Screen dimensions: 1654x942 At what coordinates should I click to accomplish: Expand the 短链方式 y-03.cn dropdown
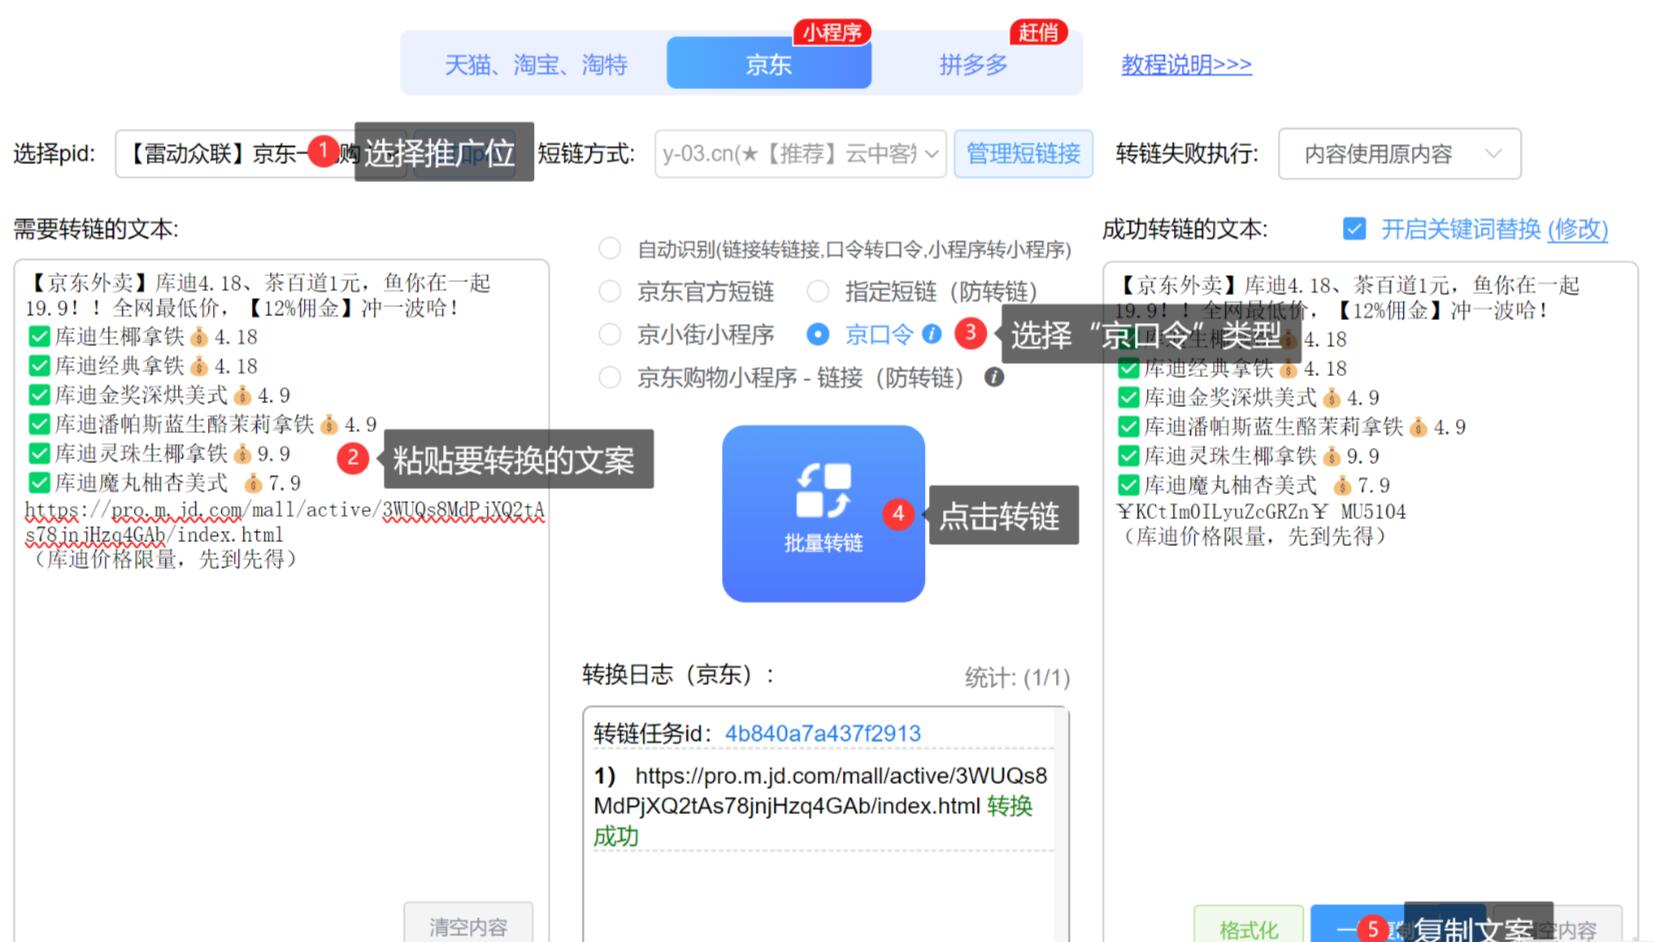(x=800, y=154)
